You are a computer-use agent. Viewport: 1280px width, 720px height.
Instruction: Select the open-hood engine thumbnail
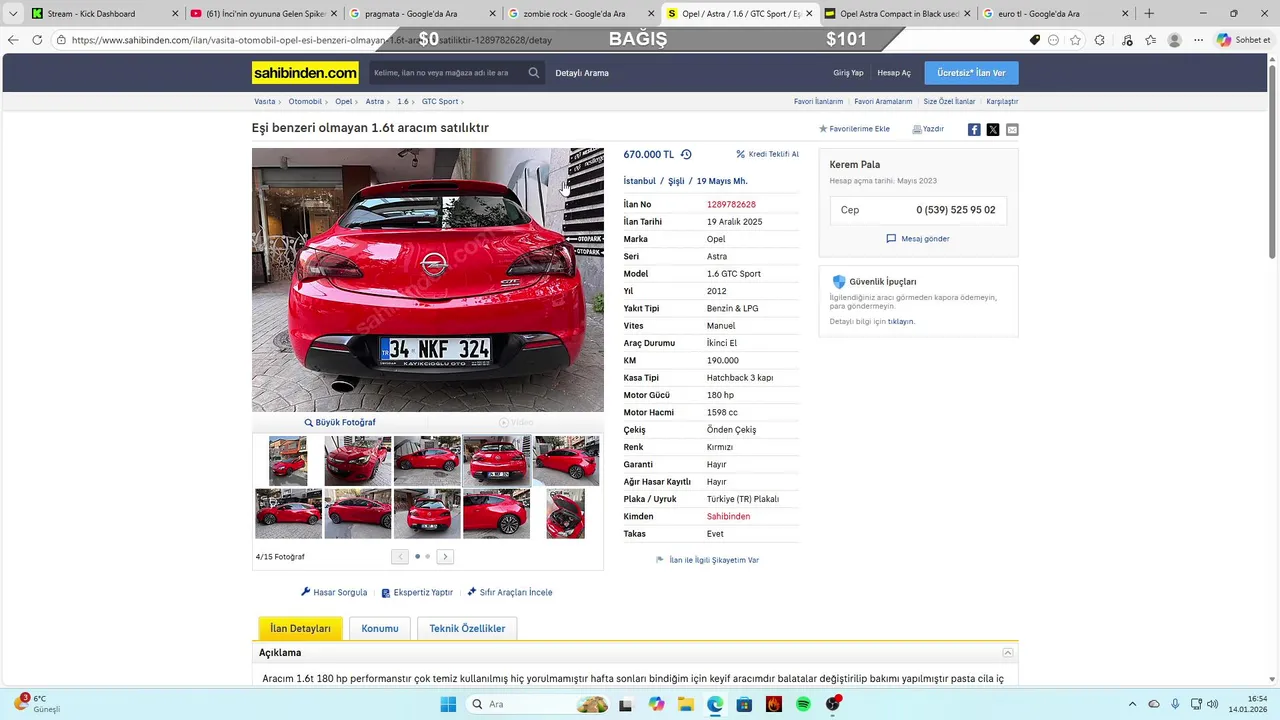(x=566, y=513)
